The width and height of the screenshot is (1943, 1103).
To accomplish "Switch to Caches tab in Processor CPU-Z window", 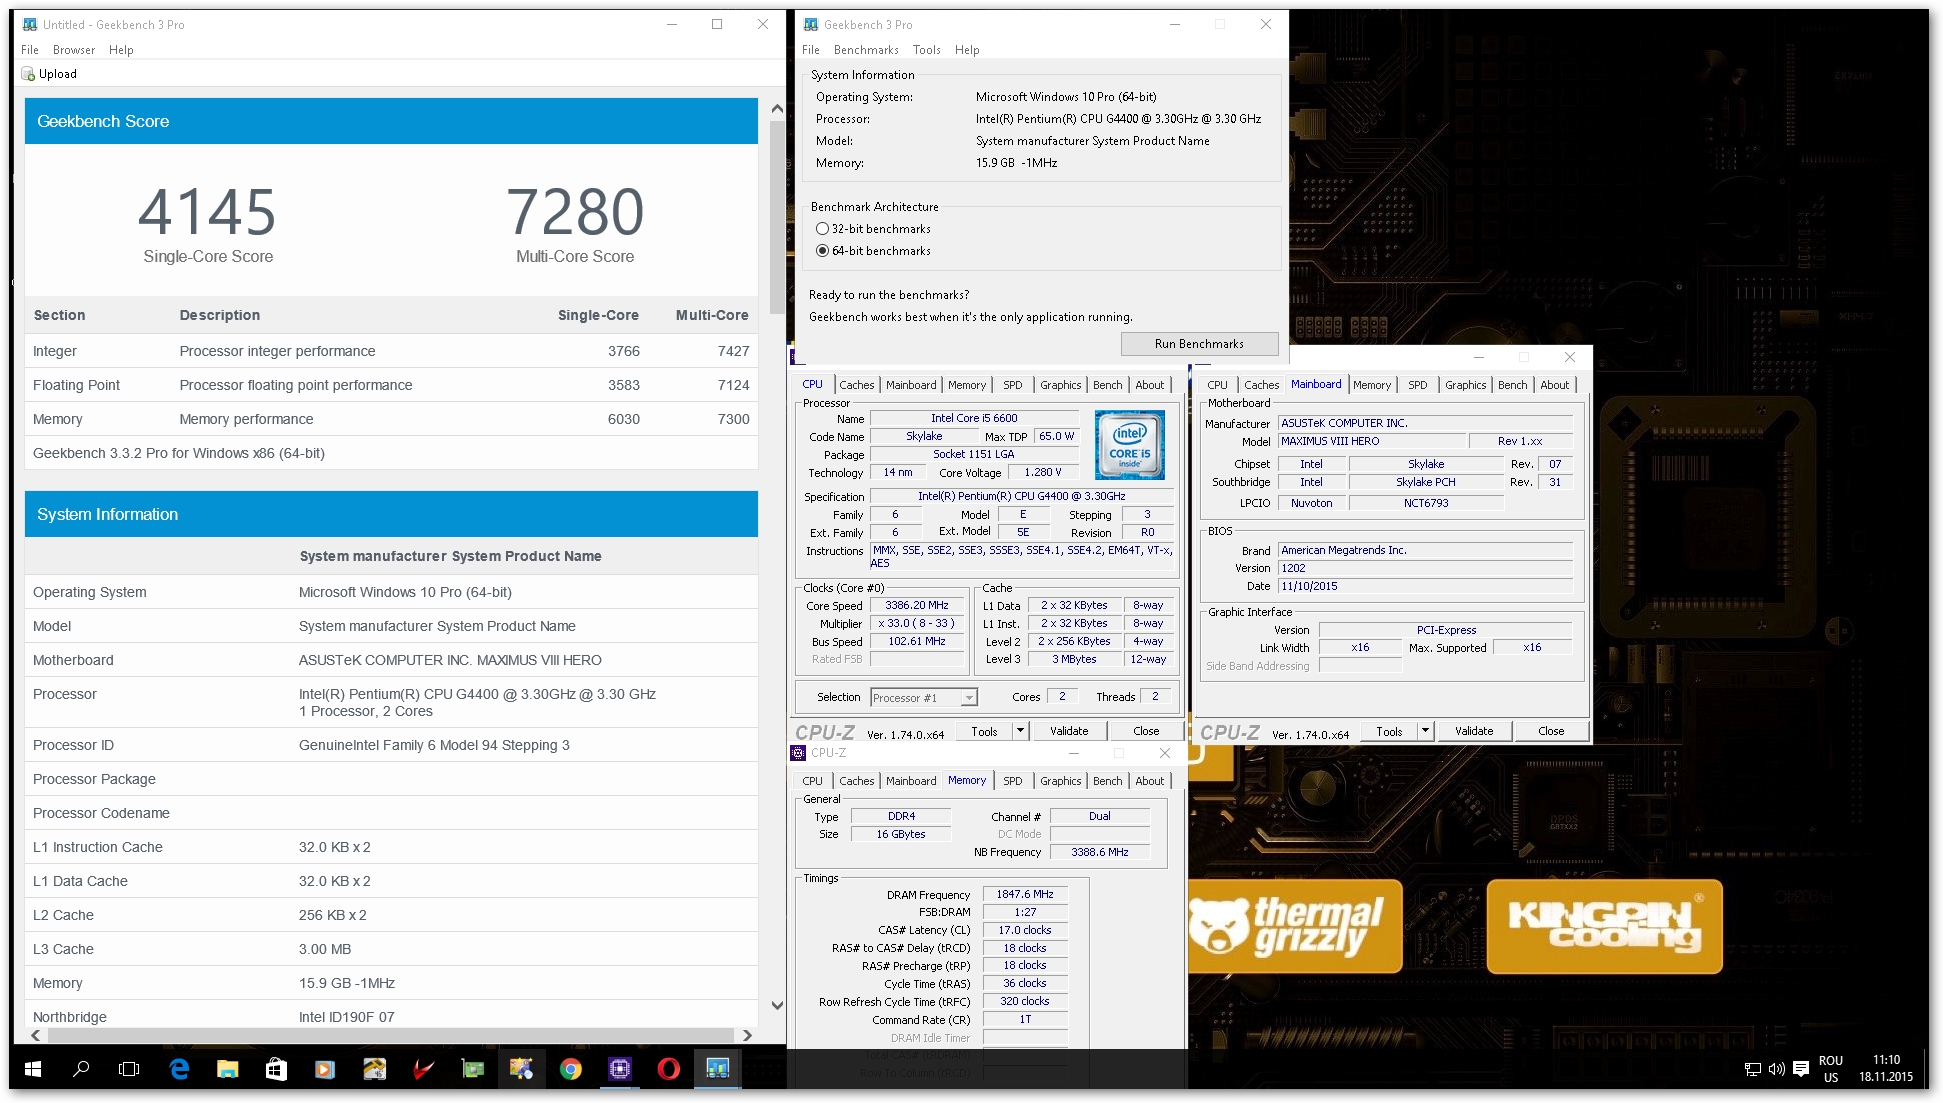I will (x=856, y=385).
